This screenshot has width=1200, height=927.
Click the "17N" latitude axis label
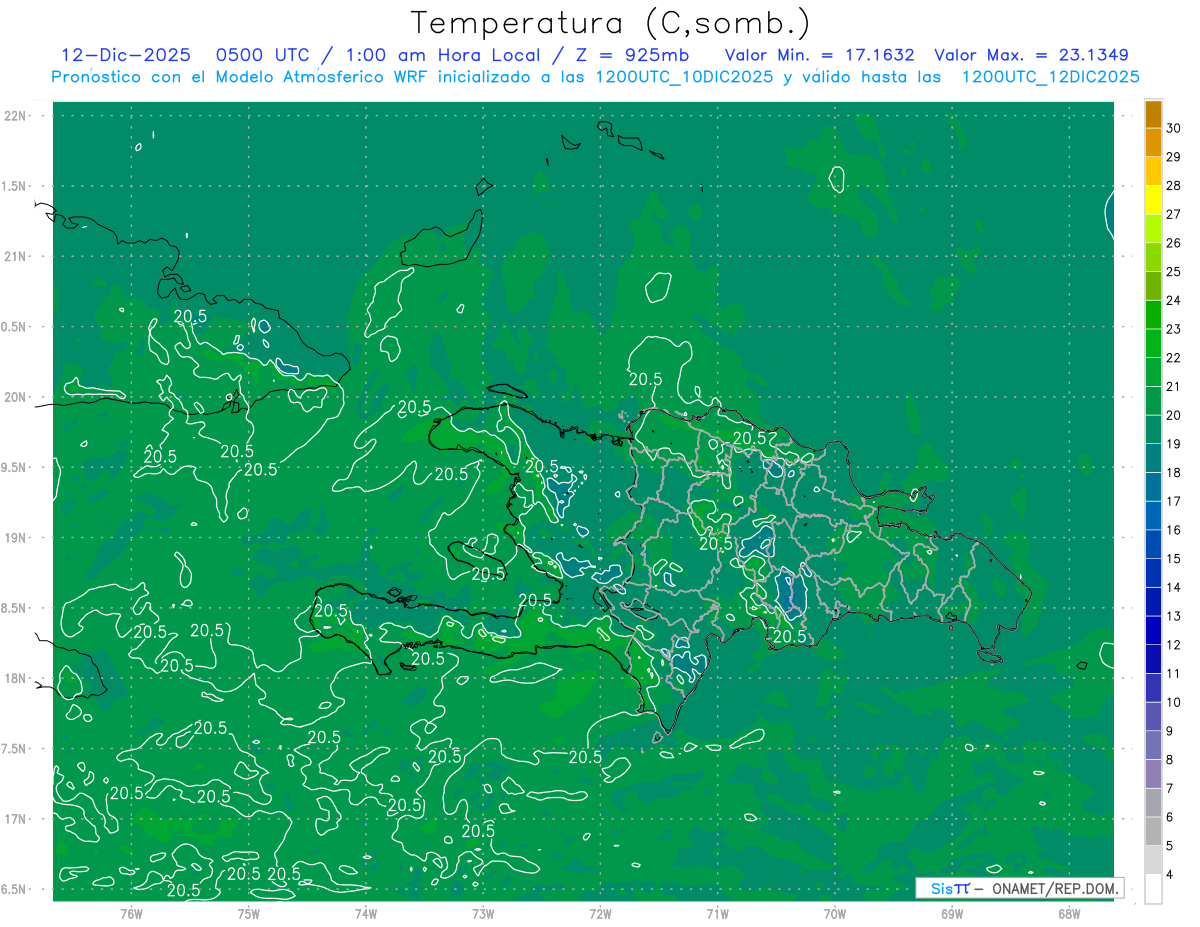17,819
